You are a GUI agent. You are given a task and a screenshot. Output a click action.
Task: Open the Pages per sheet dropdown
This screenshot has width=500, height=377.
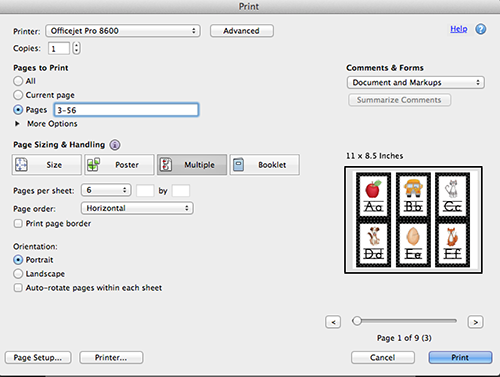pos(106,190)
